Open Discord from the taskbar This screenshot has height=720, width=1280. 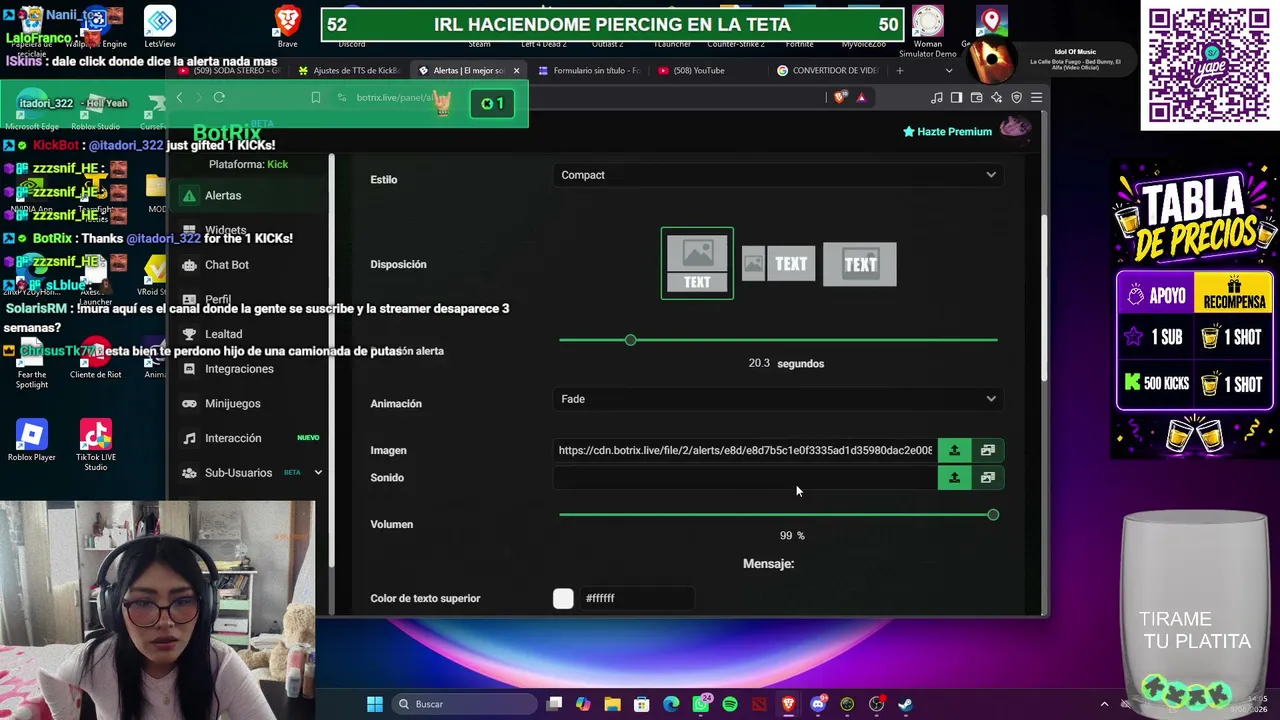tap(818, 704)
